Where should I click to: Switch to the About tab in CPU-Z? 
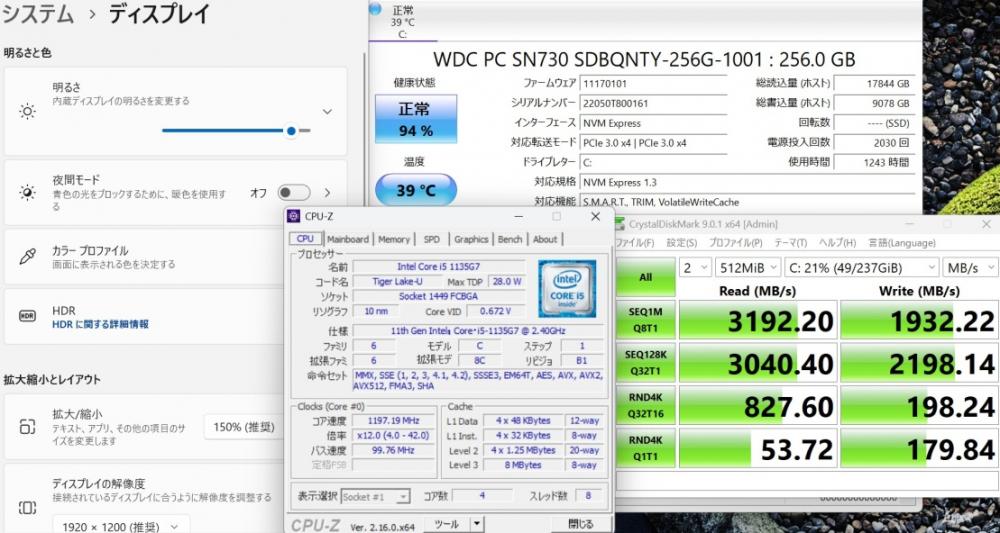point(545,239)
